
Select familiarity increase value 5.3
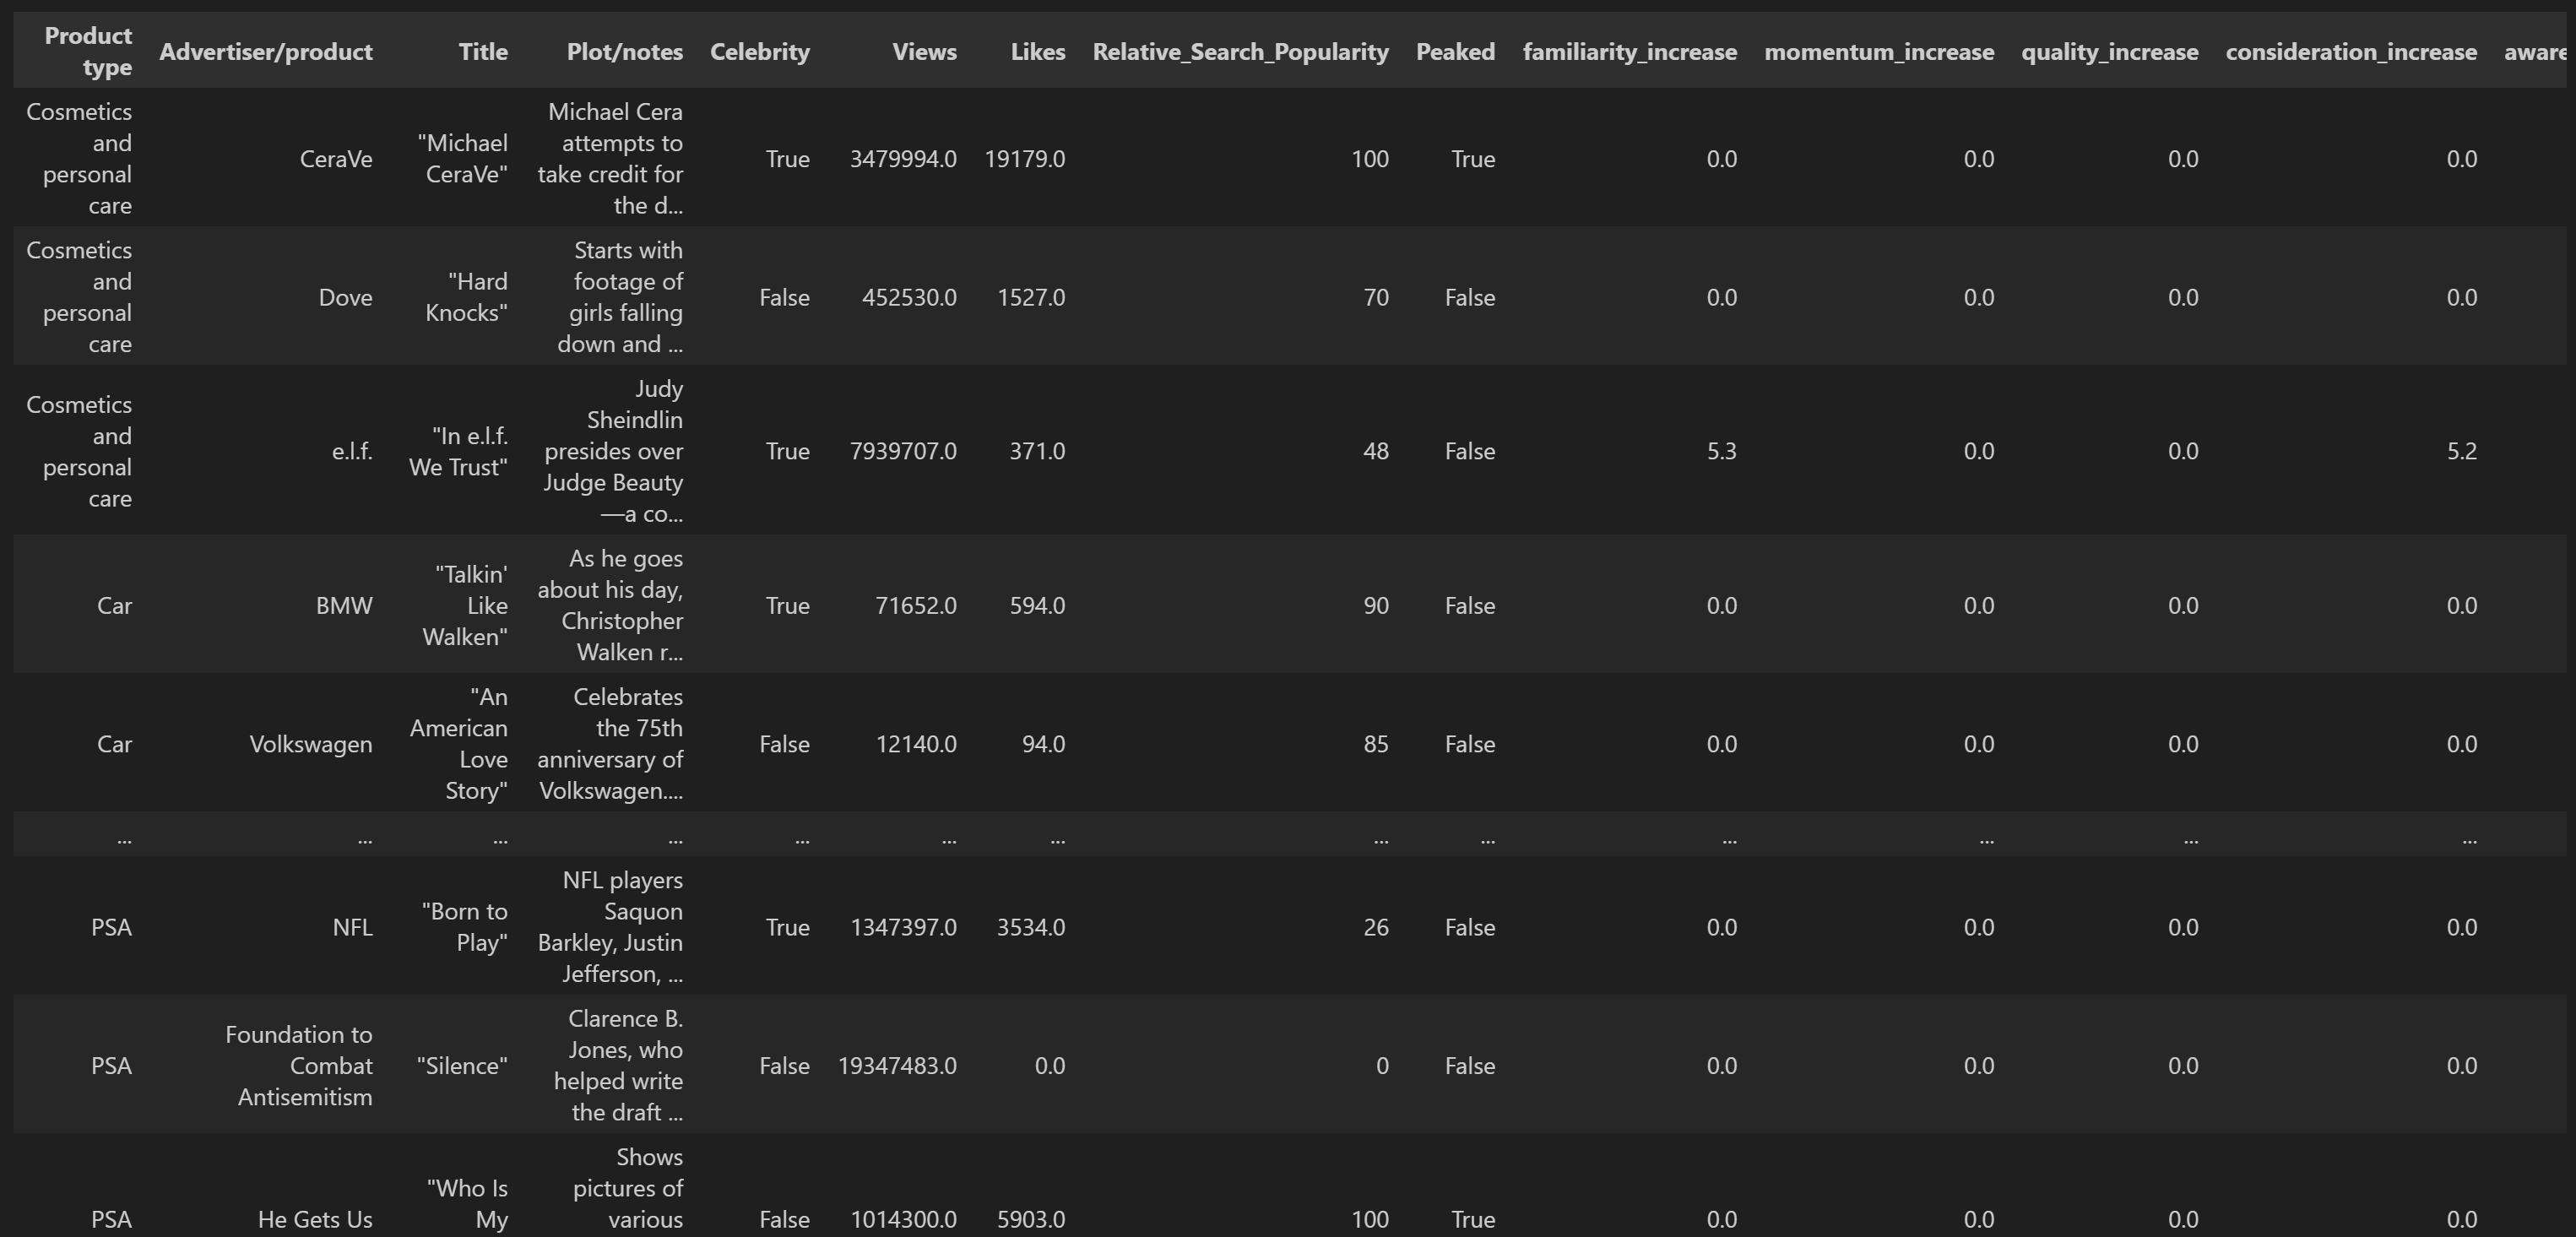click(1721, 451)
